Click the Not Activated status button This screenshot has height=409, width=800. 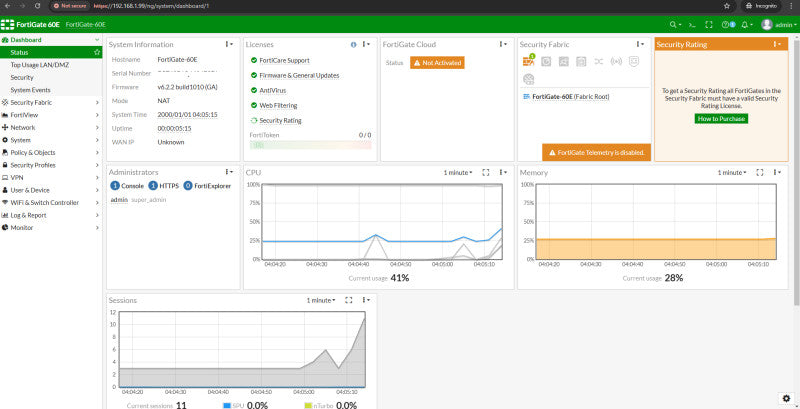(437, 63)
